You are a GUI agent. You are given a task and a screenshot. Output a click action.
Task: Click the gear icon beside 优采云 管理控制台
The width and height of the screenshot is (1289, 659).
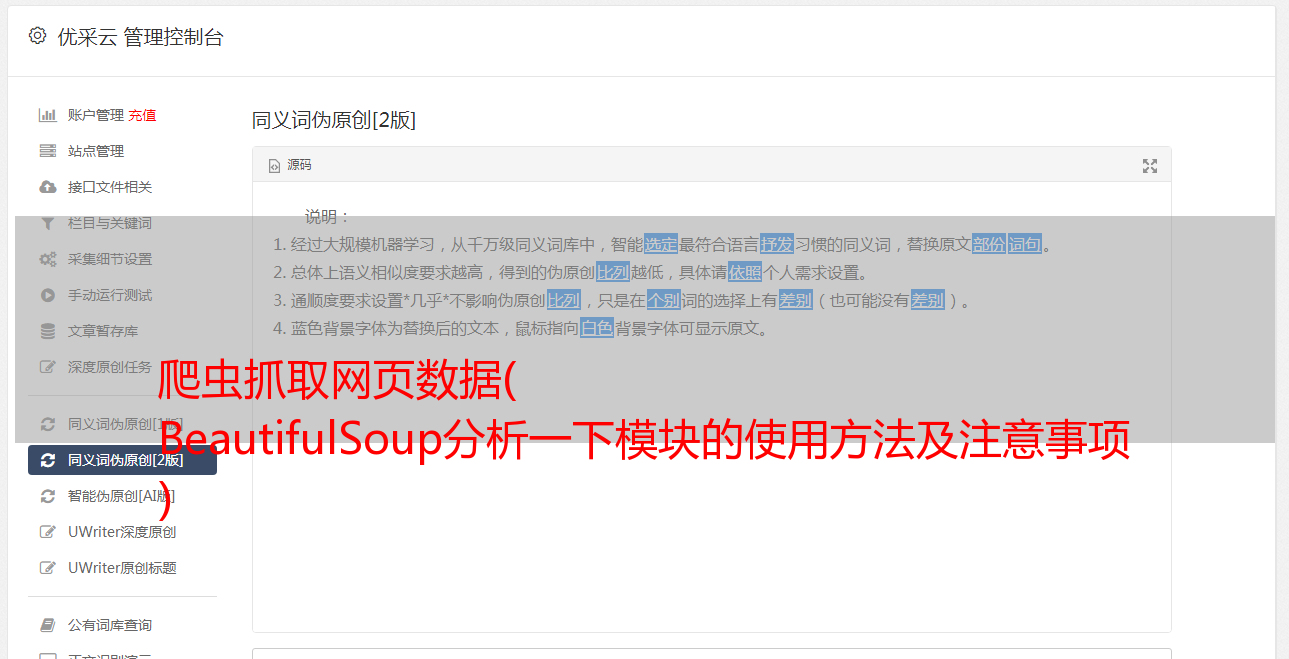pos(37,36)
